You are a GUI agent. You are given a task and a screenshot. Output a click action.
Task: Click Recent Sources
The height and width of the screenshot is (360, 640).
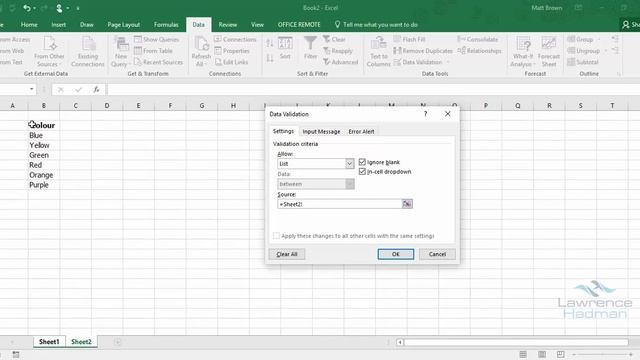point(158,62)
